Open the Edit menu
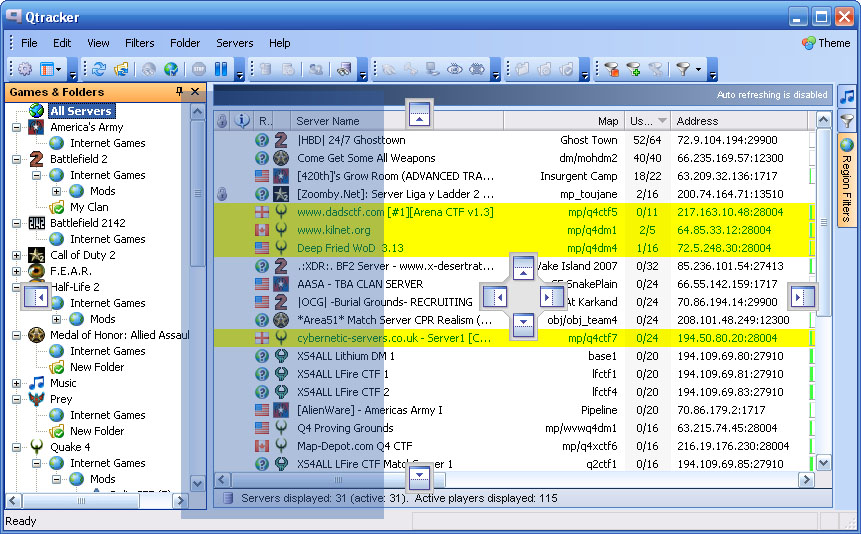861x534 pixels. tap(62, 43)
